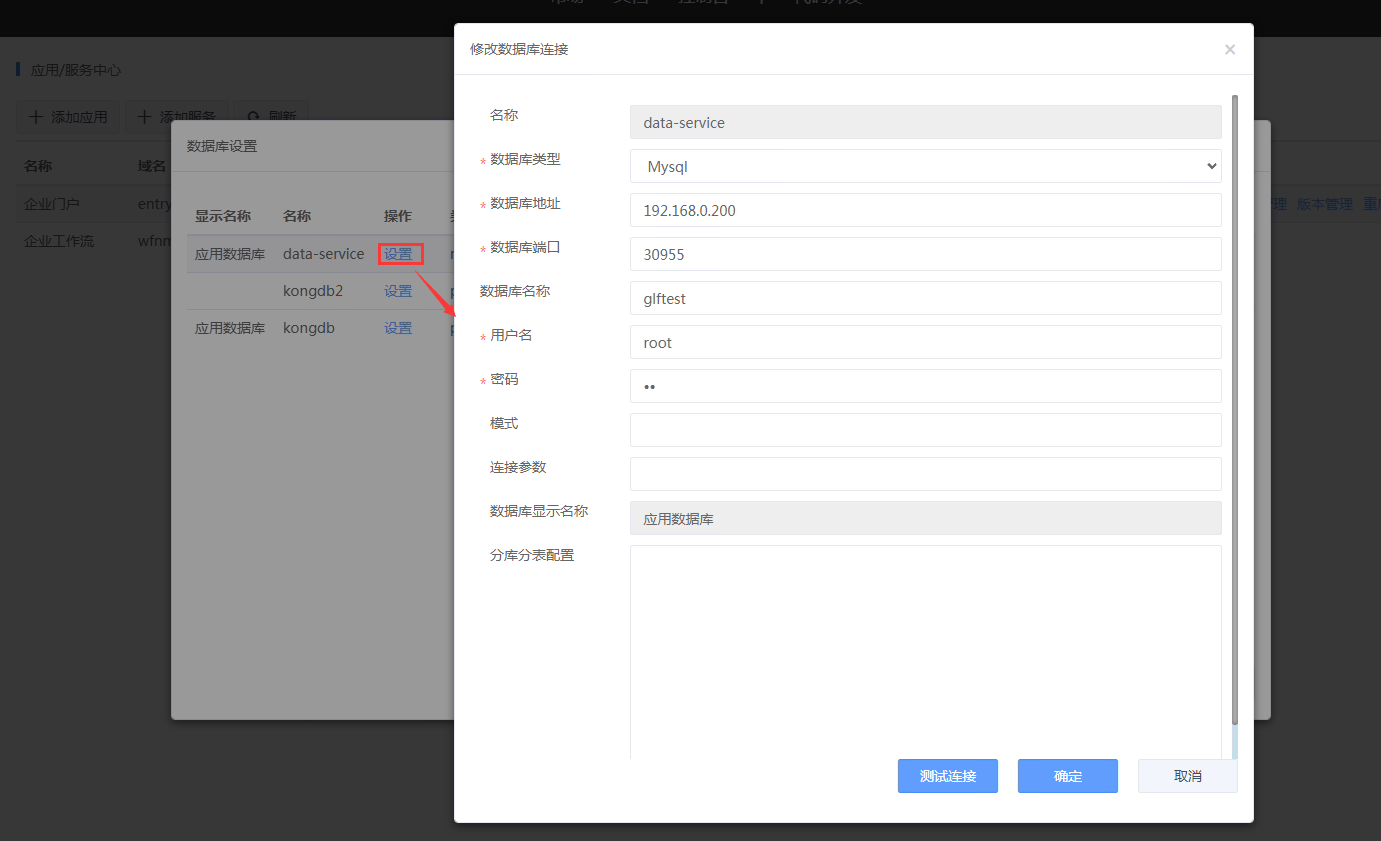Click 设置 link for kongdb row

coord(398,328)
